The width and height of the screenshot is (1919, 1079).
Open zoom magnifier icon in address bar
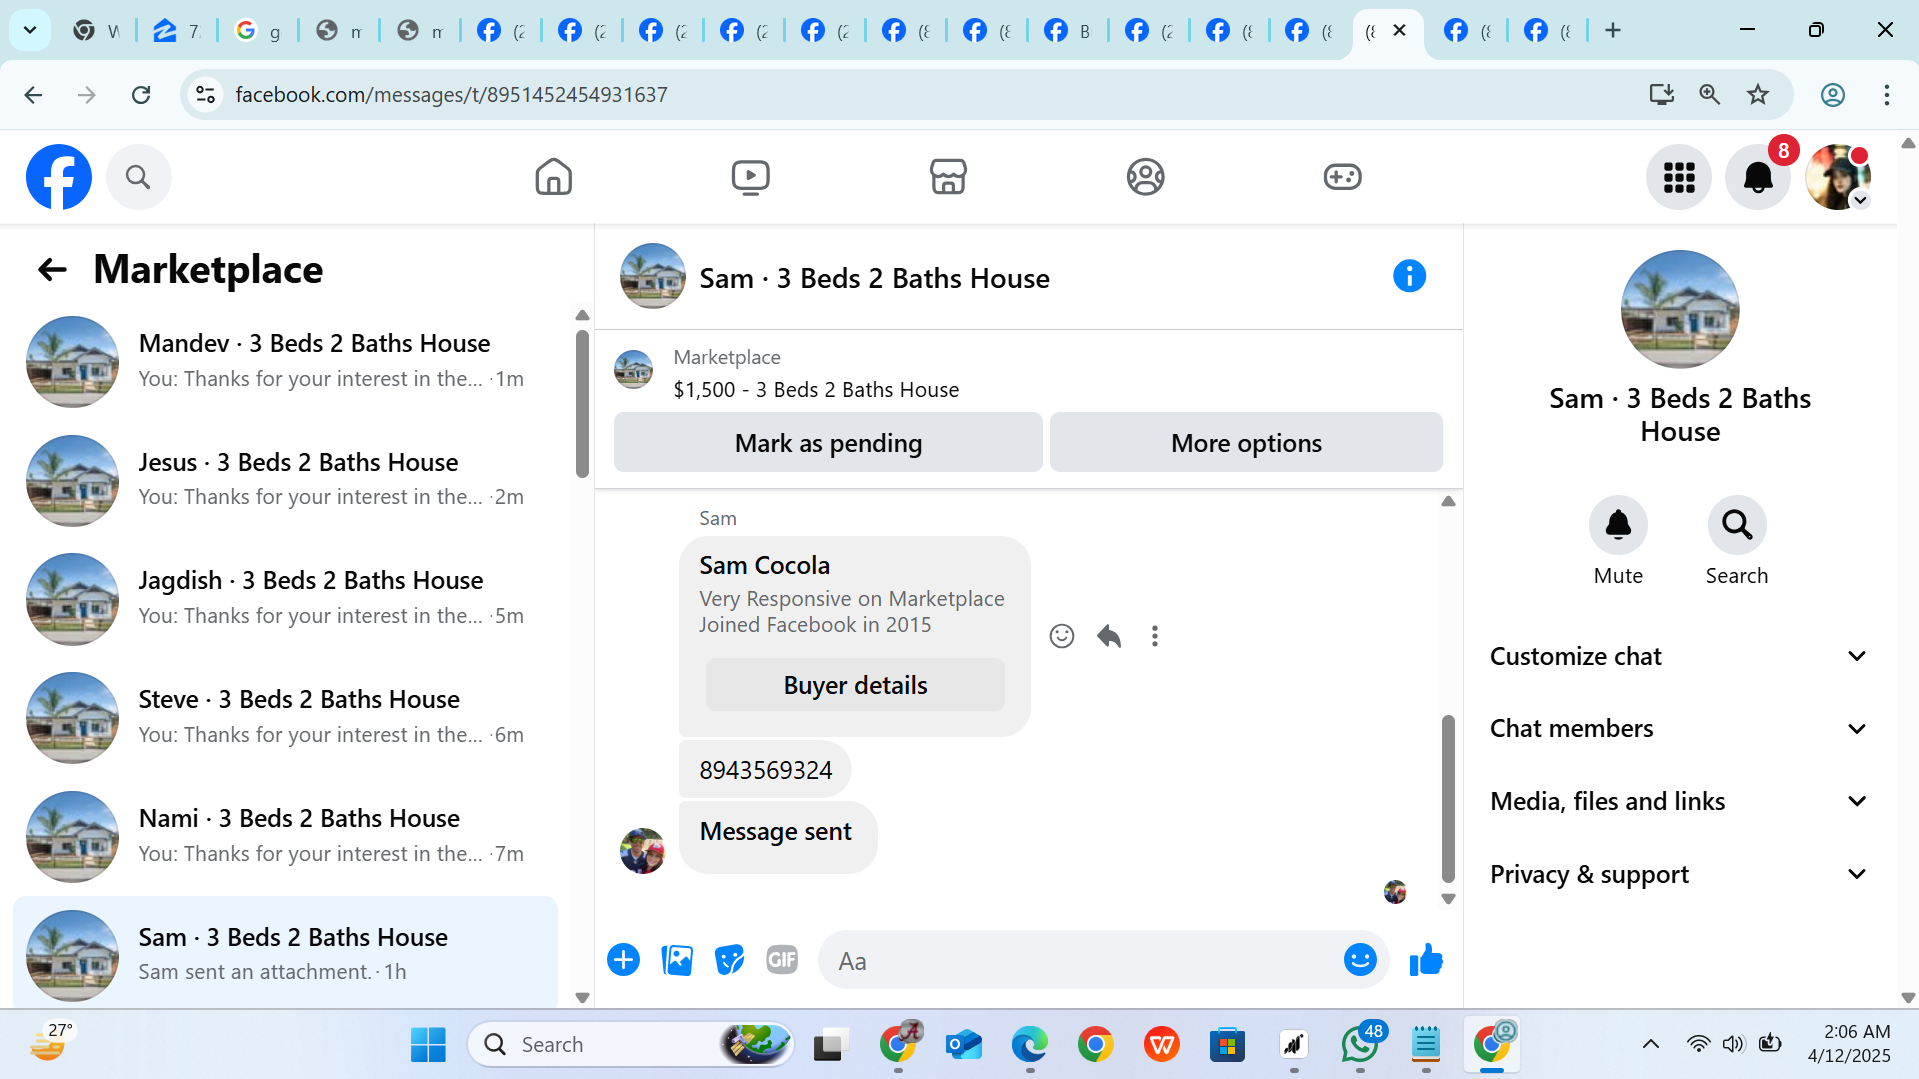click(1710, 94)
